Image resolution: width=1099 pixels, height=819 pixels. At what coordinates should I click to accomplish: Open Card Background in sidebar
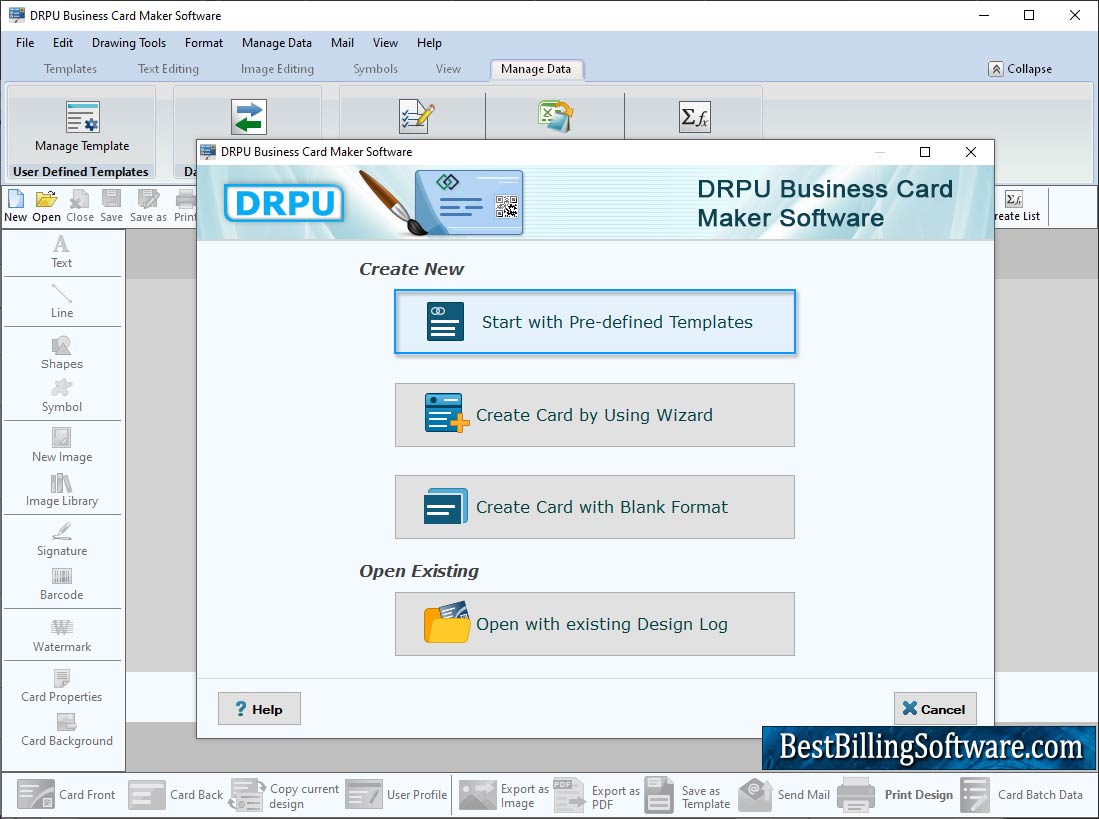67,731
